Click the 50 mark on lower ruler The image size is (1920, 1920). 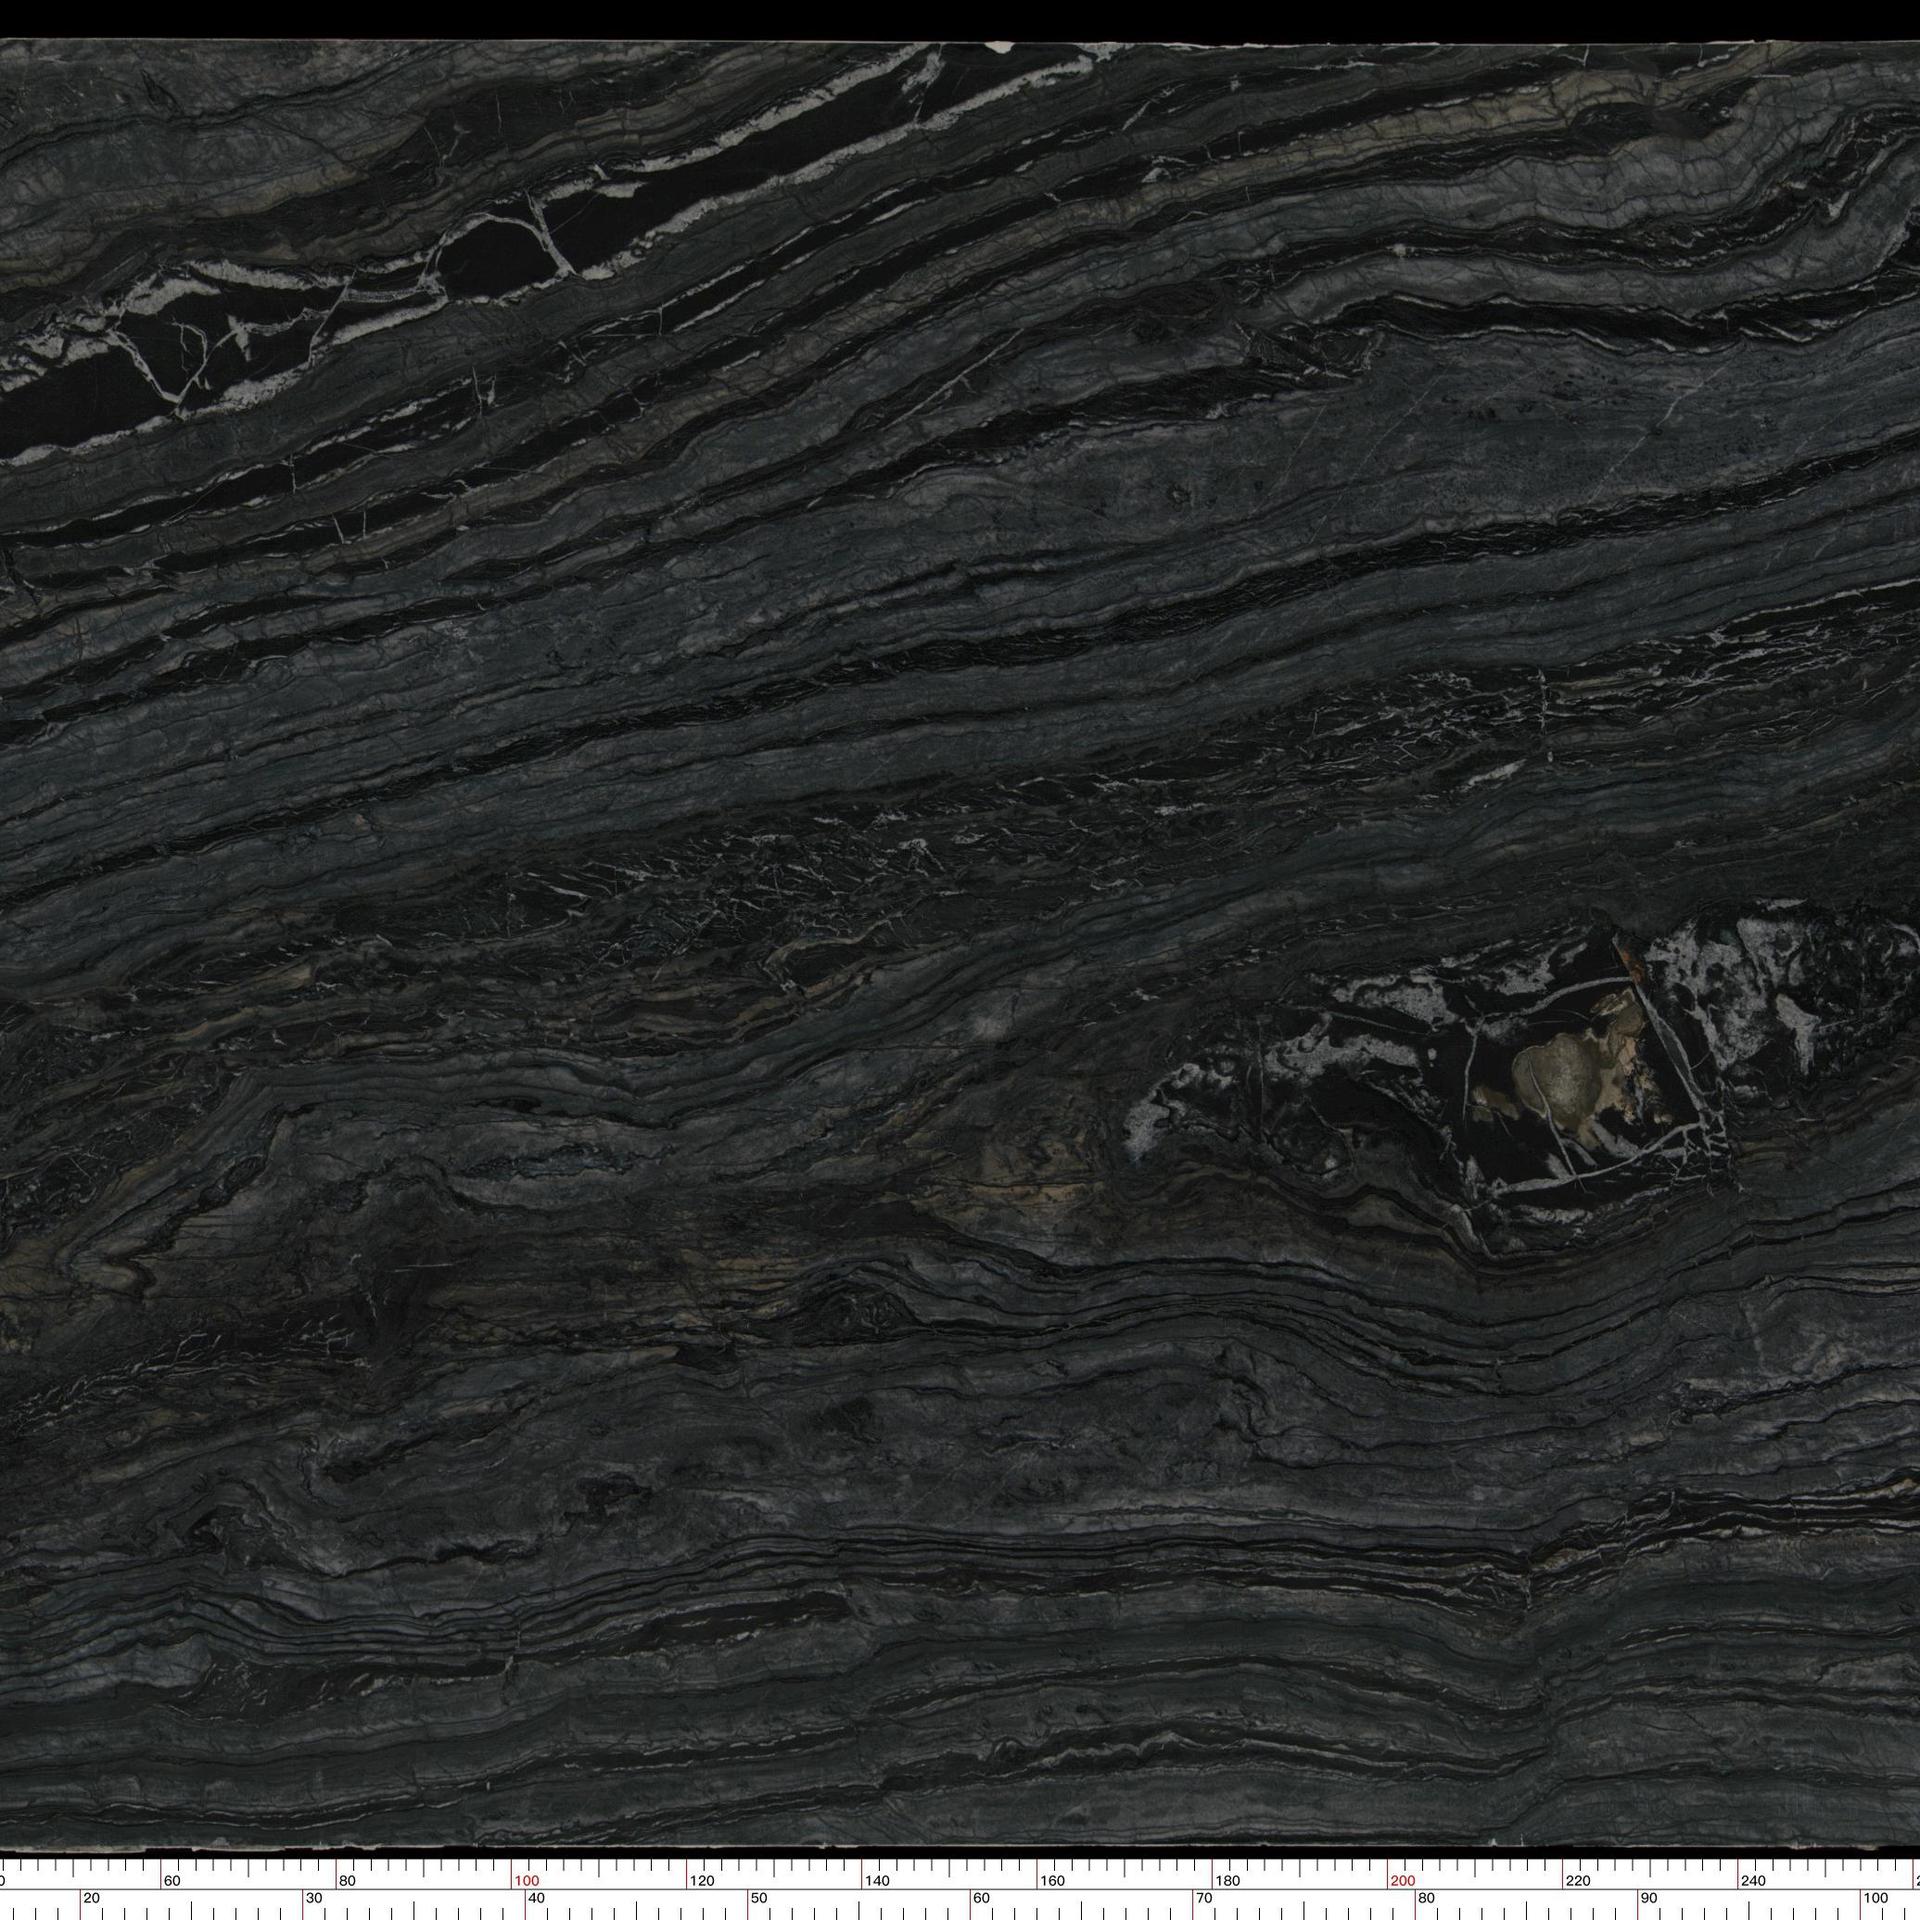click(x=759, y=1898)
